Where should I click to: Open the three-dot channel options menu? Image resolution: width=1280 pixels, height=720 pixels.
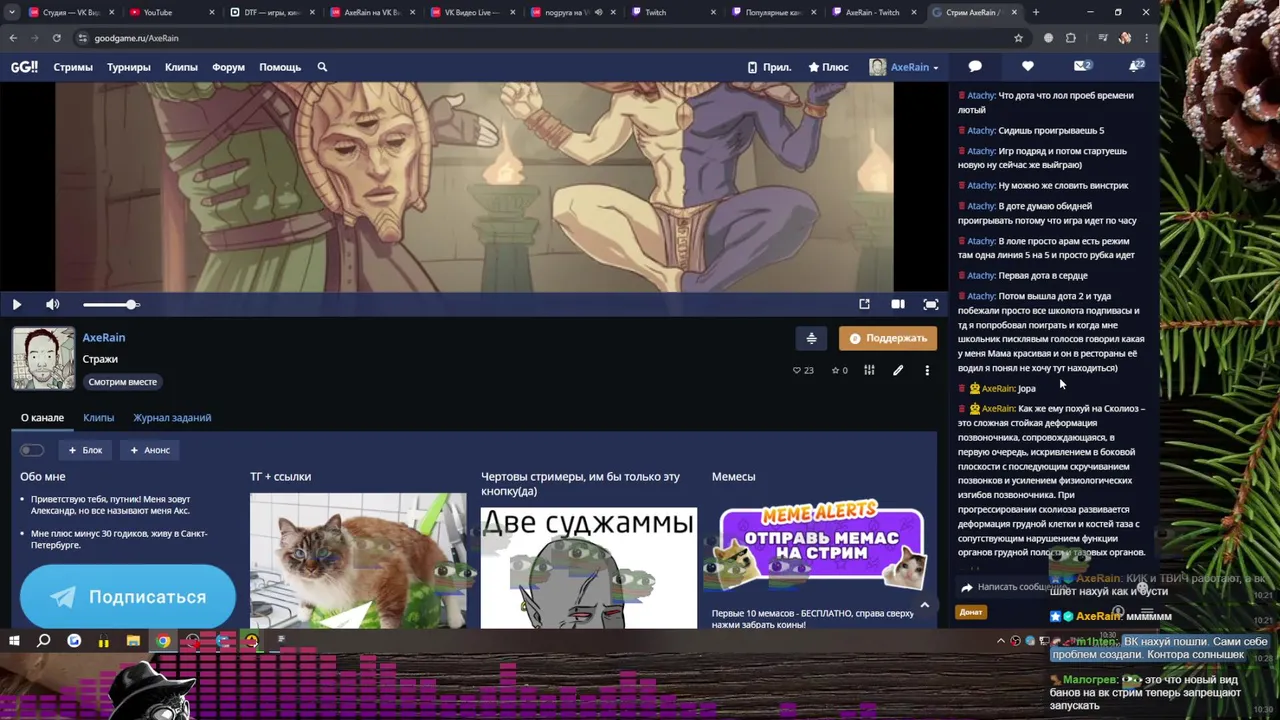pyautogui.click(x=927, y=370)
